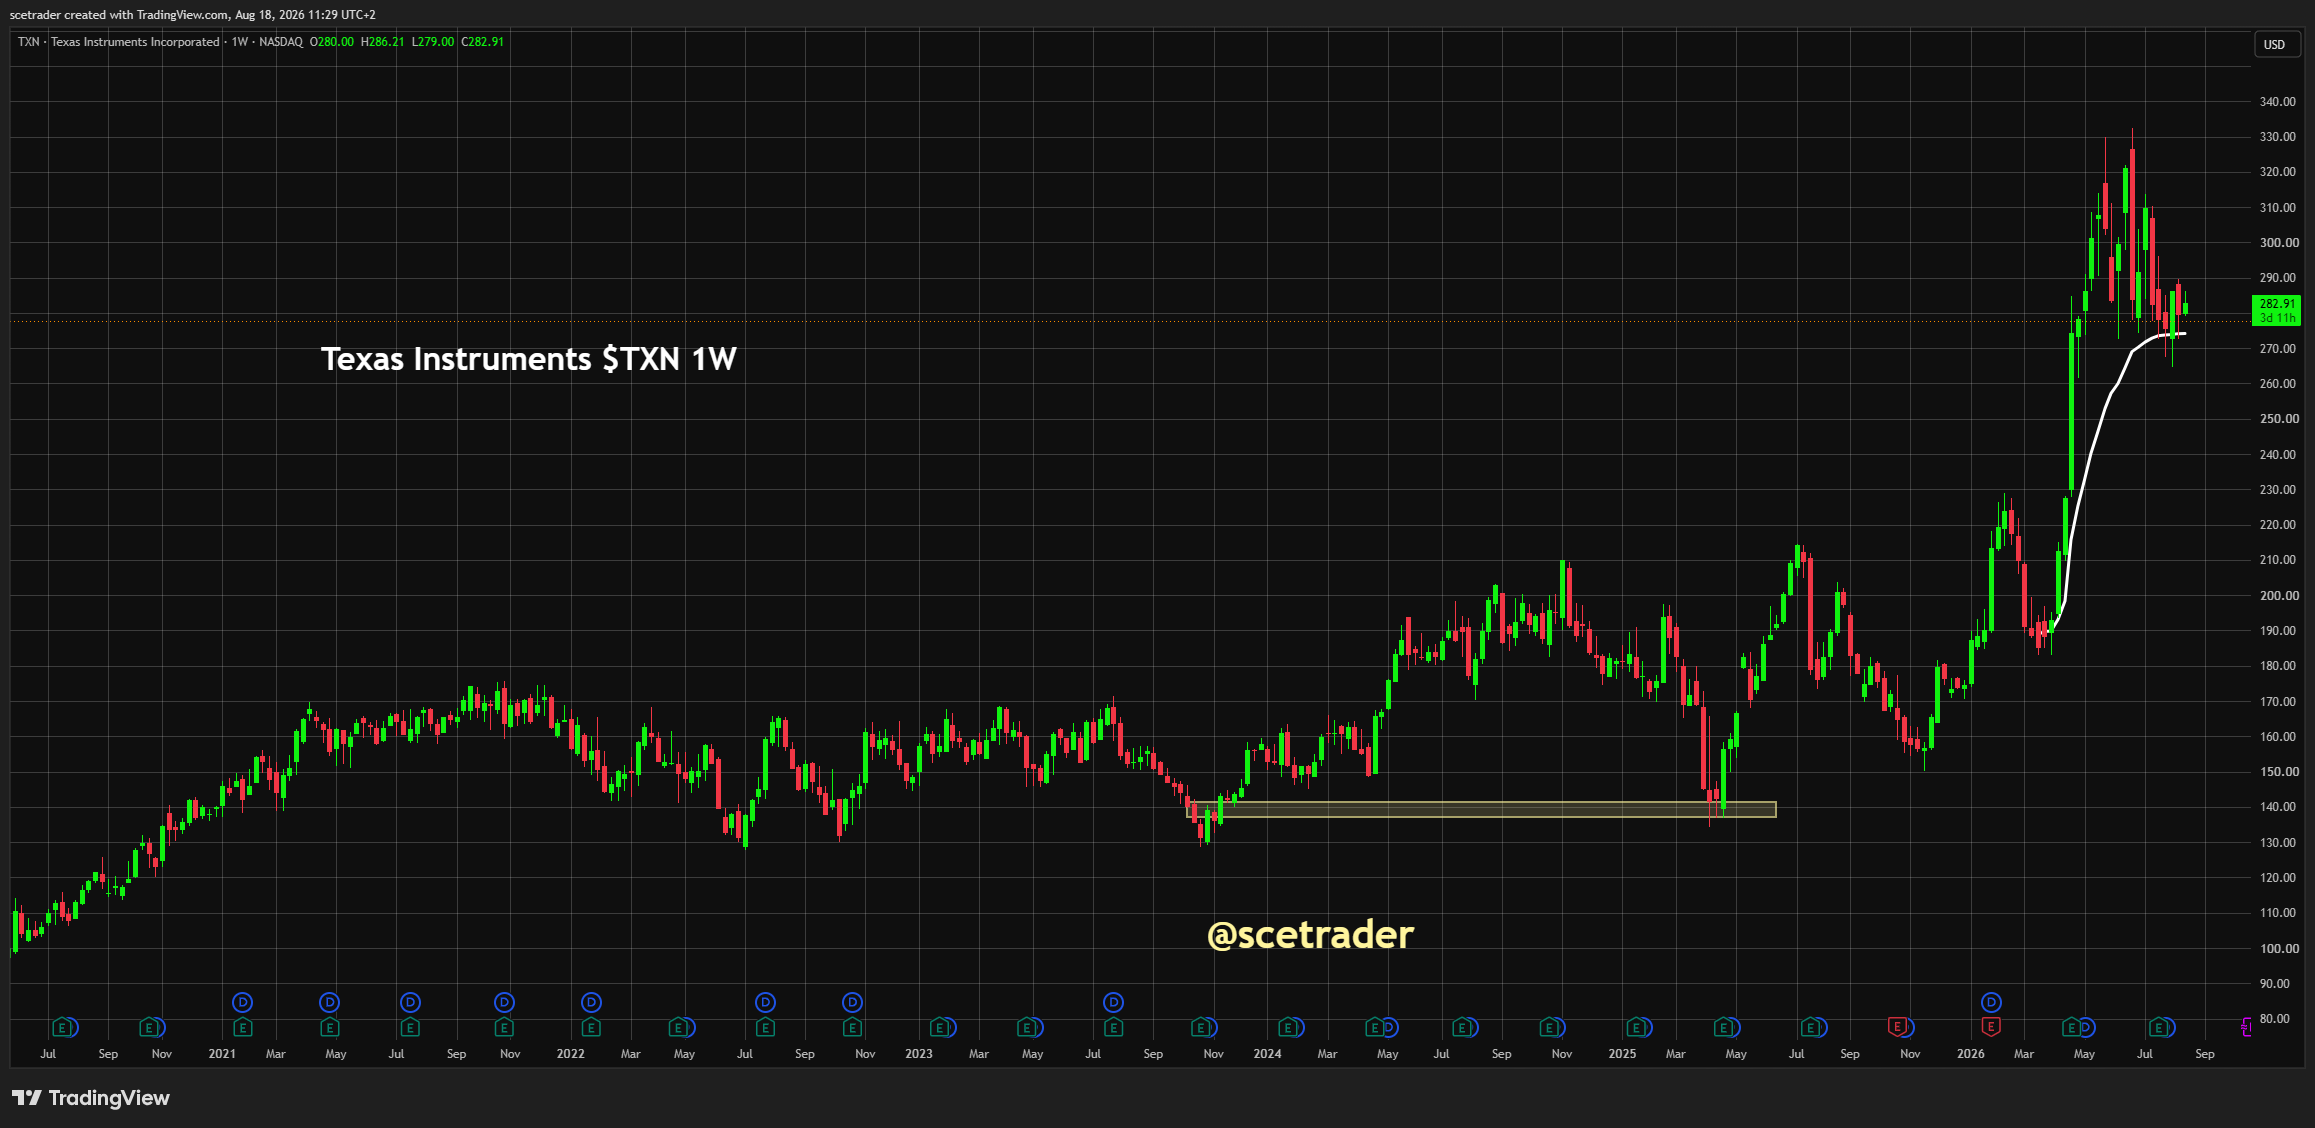This screenshot has height=1128, width=2315.
Task: Click the open value O280.00
Action: tap(332, 42)
